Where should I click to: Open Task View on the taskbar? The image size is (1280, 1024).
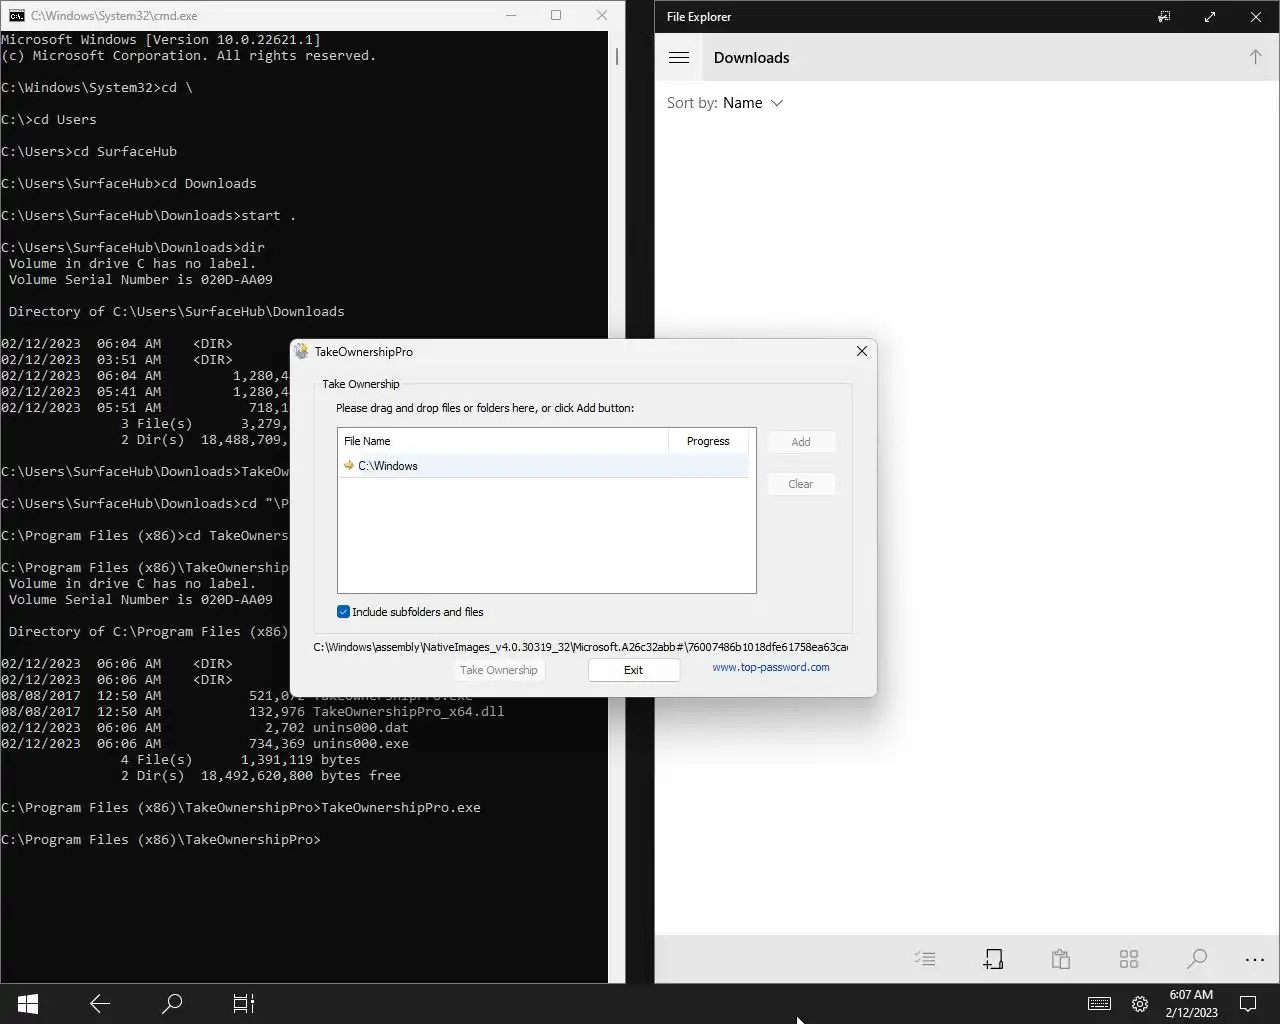[x=244, y=1003]
